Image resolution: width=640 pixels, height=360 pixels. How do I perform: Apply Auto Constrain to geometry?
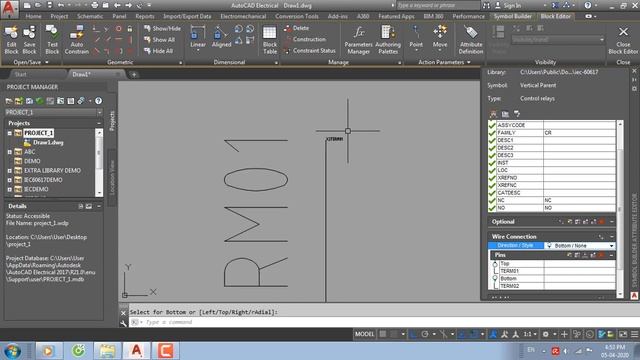click(x=76, y=40)
